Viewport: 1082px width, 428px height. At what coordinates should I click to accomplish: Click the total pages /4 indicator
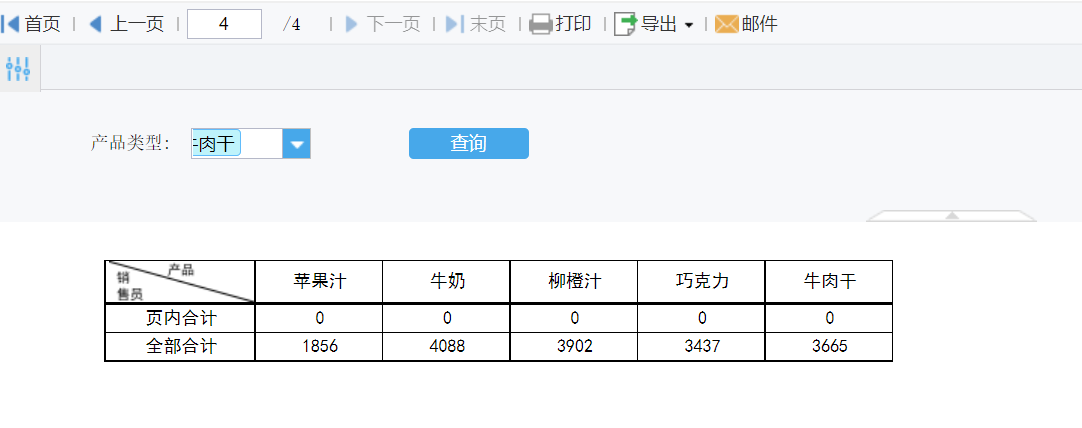(291, 25)
